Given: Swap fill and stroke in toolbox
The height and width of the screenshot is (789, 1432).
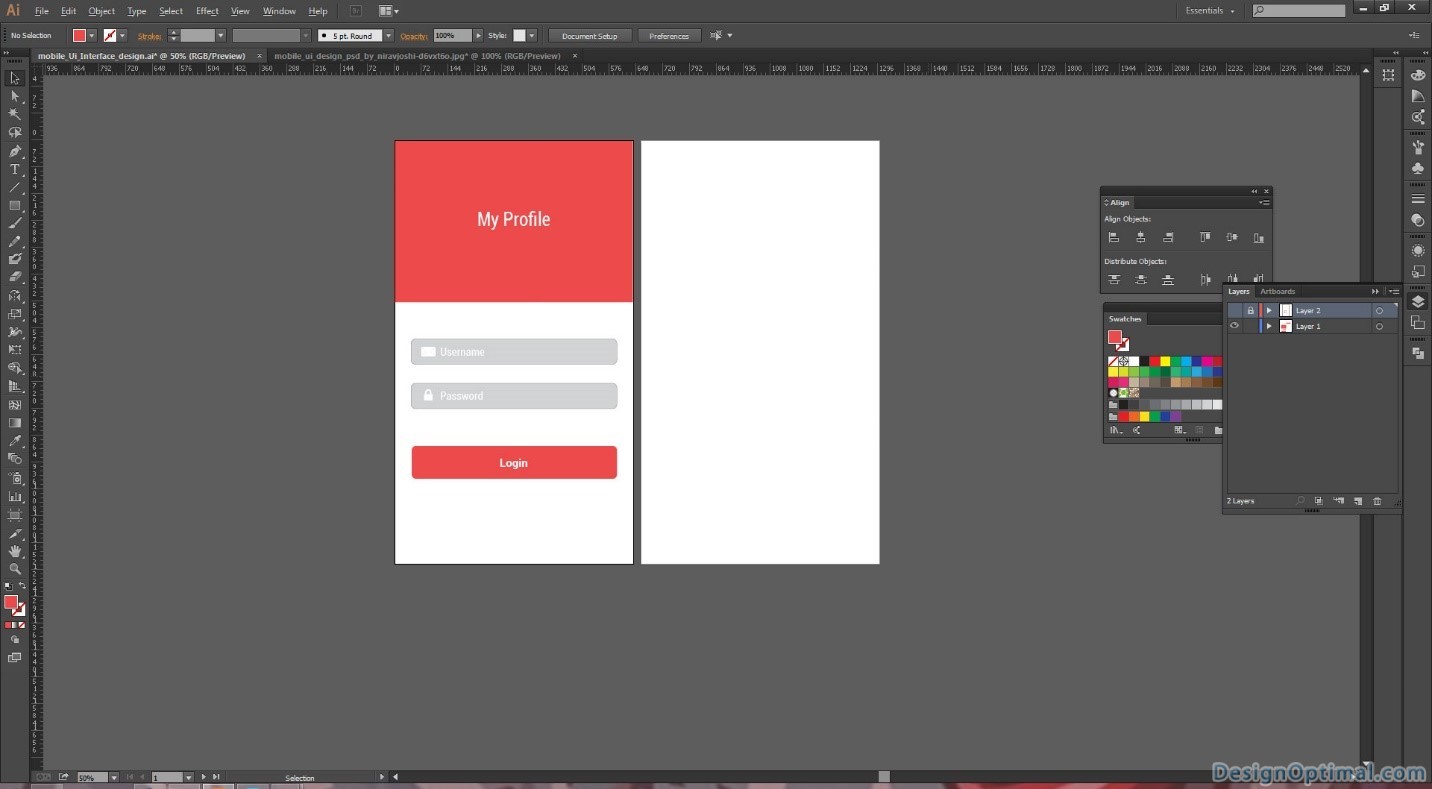Looking at the screenshot, I should (22, 586).
